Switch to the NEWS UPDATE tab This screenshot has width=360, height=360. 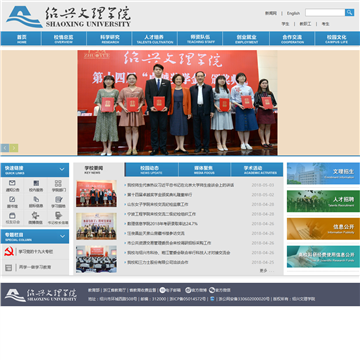[151, 170]
